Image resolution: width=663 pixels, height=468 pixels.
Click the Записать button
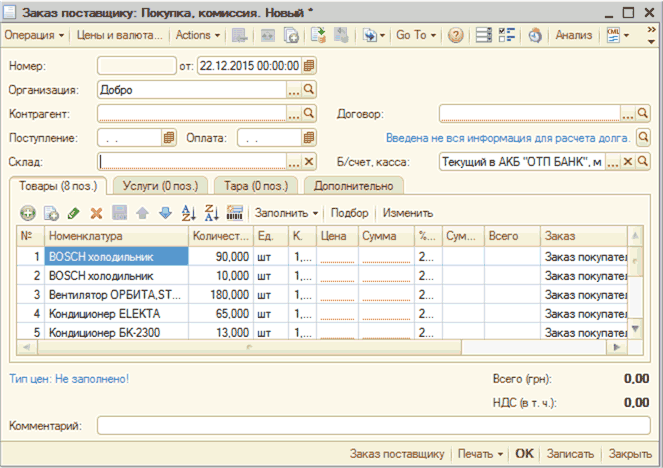(571, 454)
